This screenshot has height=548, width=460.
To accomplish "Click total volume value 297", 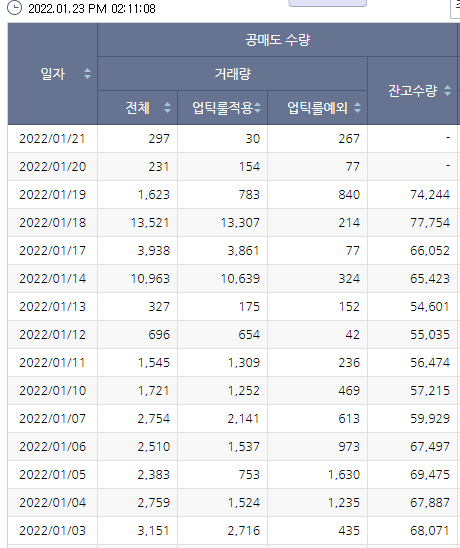I will pos(159,139).
